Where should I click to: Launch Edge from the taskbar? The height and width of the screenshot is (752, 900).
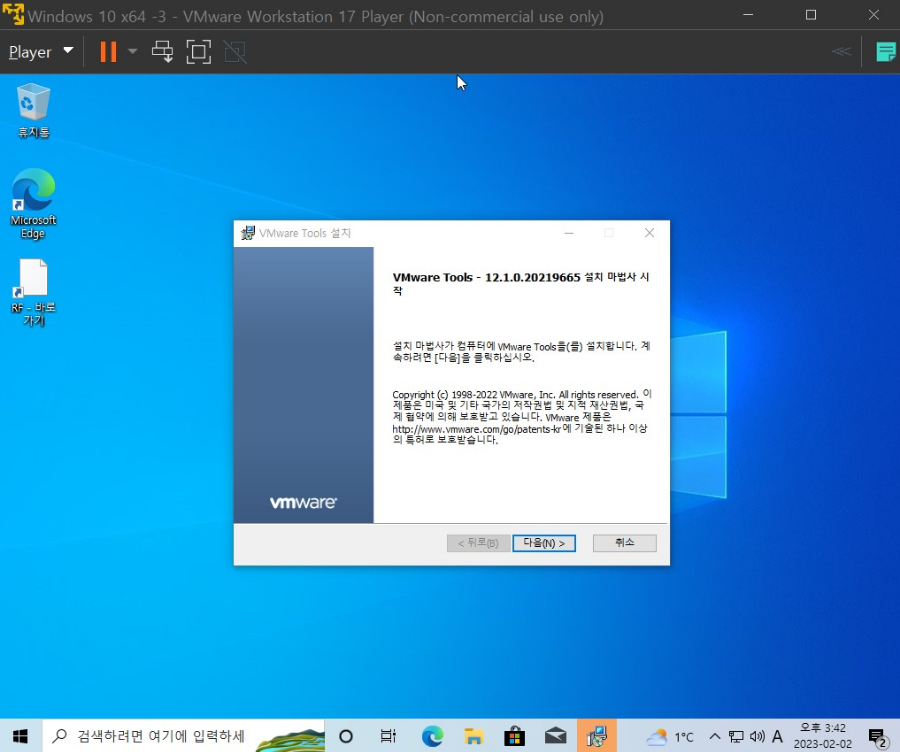tap(432, 736)
